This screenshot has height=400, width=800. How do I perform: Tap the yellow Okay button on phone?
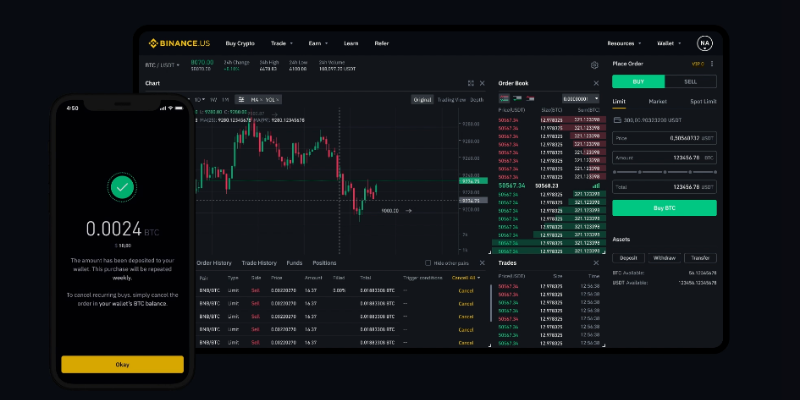point(122,364)
